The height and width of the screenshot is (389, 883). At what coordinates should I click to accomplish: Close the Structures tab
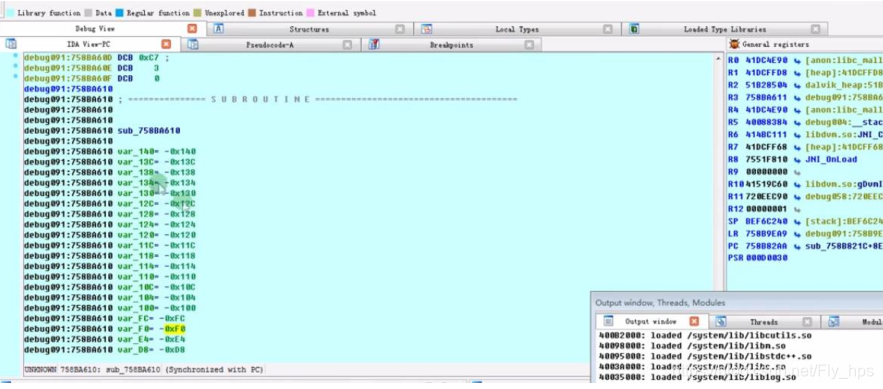click(x=400, y=29)
